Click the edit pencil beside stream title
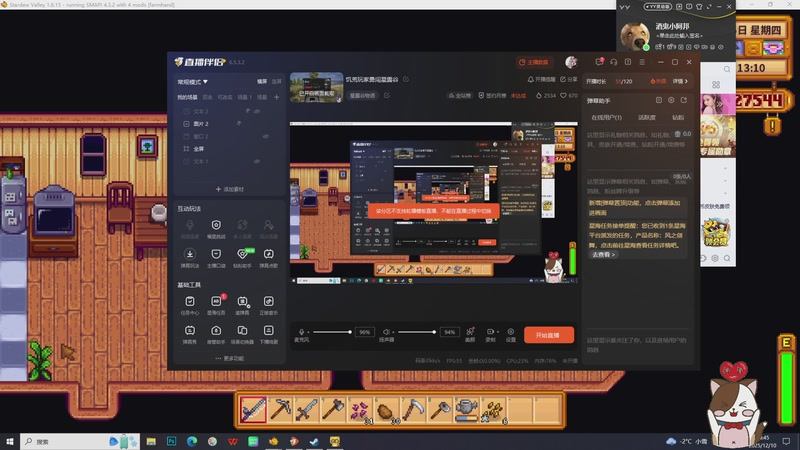The image size is (800, 450). 406,79
